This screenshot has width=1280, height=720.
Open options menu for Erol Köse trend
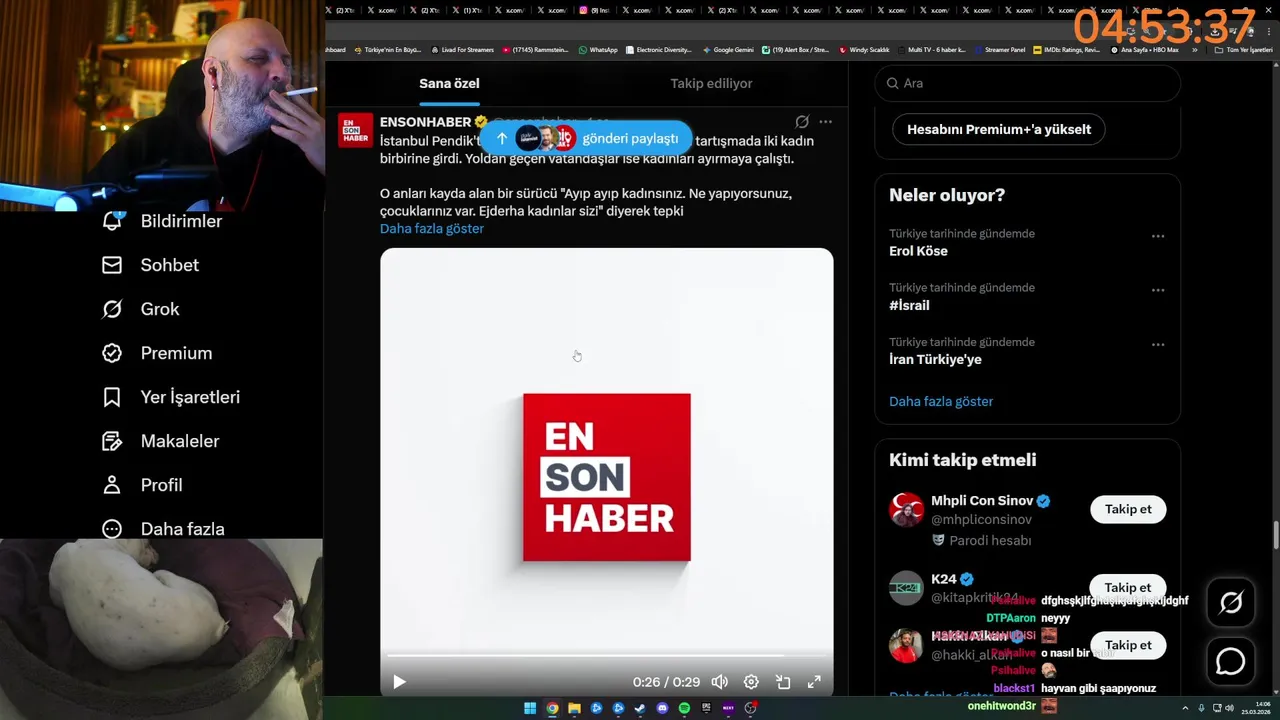1158,236
